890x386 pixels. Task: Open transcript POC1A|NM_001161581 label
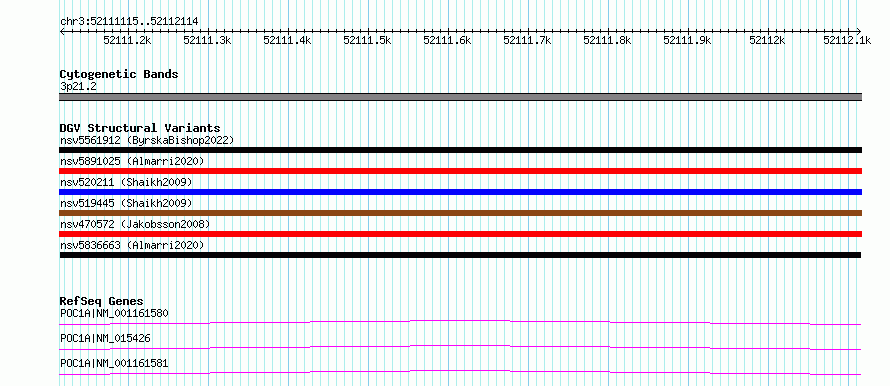(x=114, y=363)
